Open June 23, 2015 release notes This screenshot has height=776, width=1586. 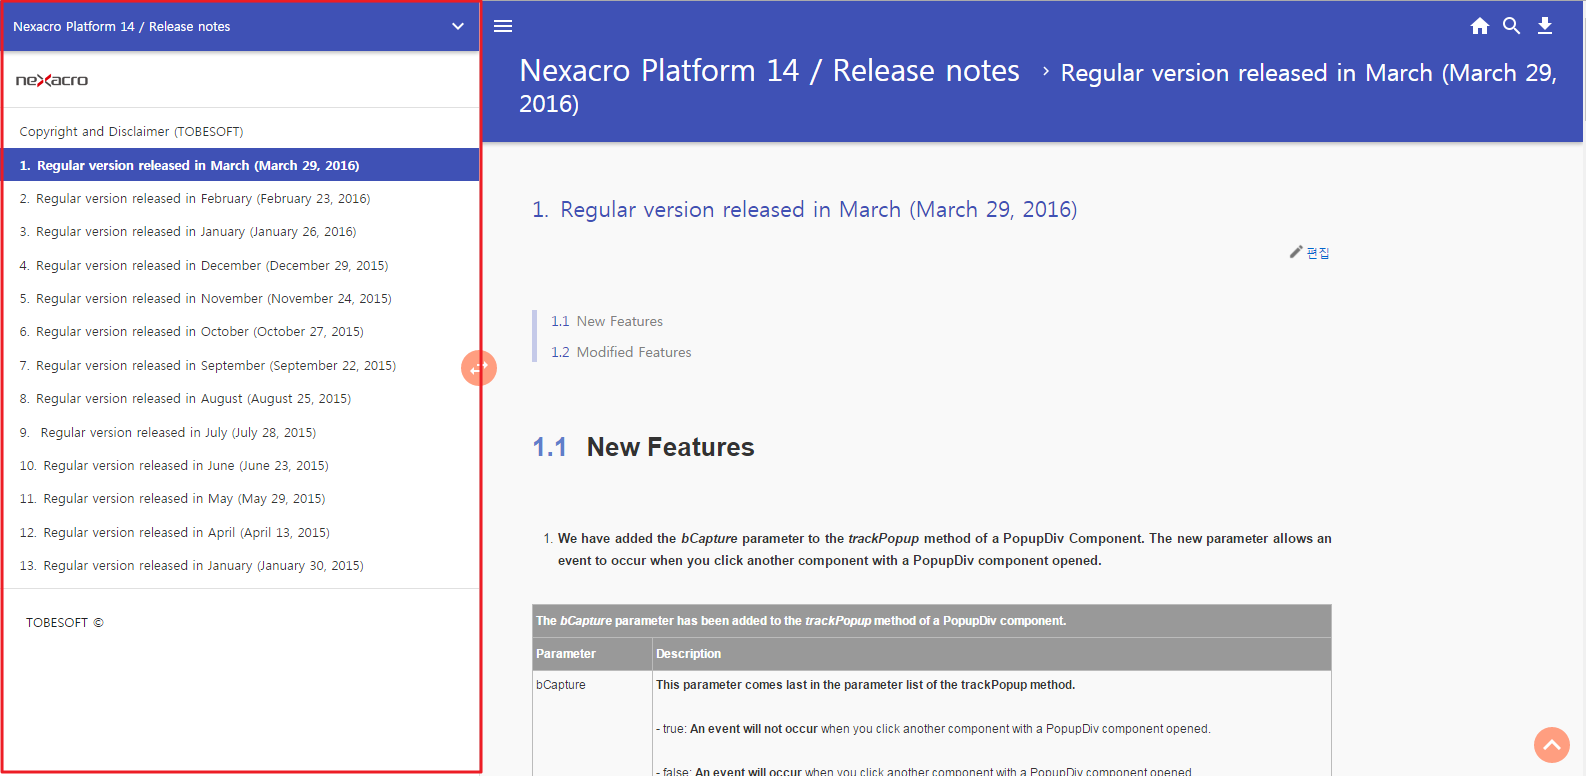click(x=174, y=465)
